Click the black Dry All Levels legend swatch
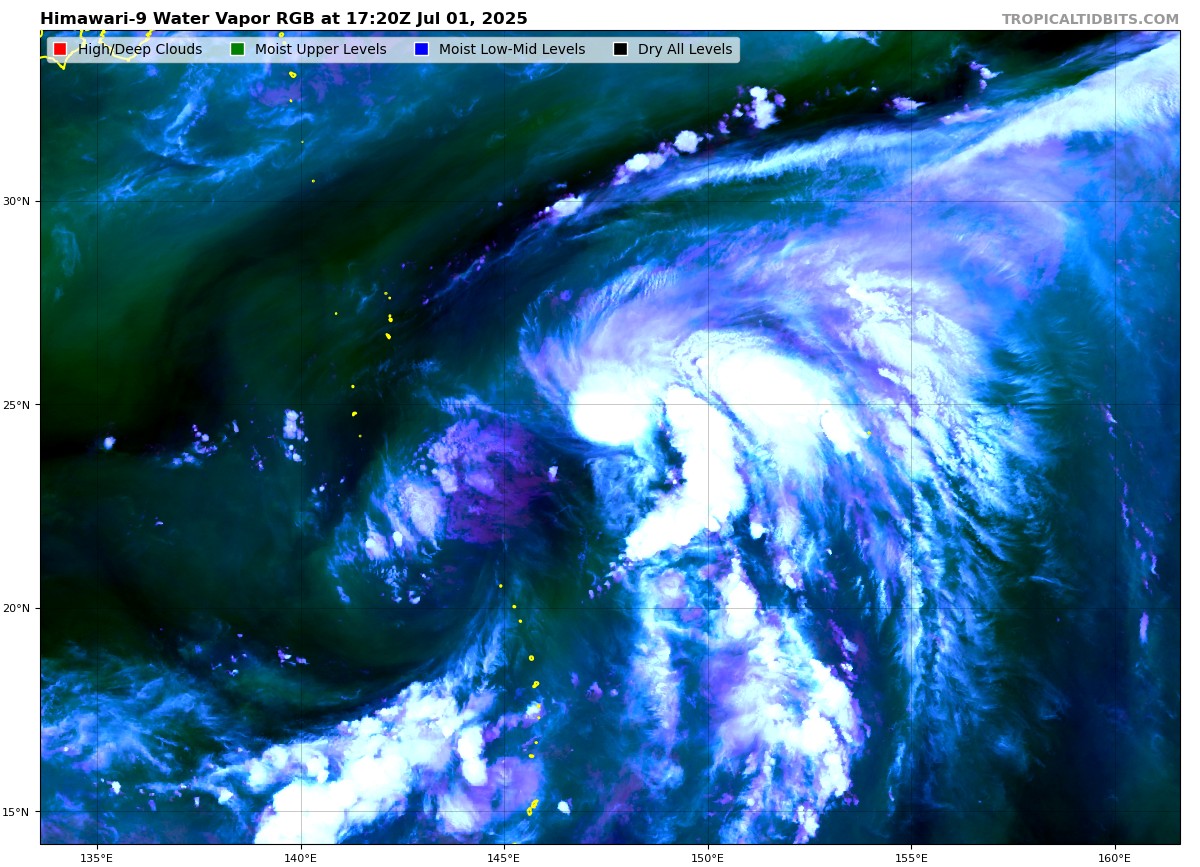 [x=620, y=49]
